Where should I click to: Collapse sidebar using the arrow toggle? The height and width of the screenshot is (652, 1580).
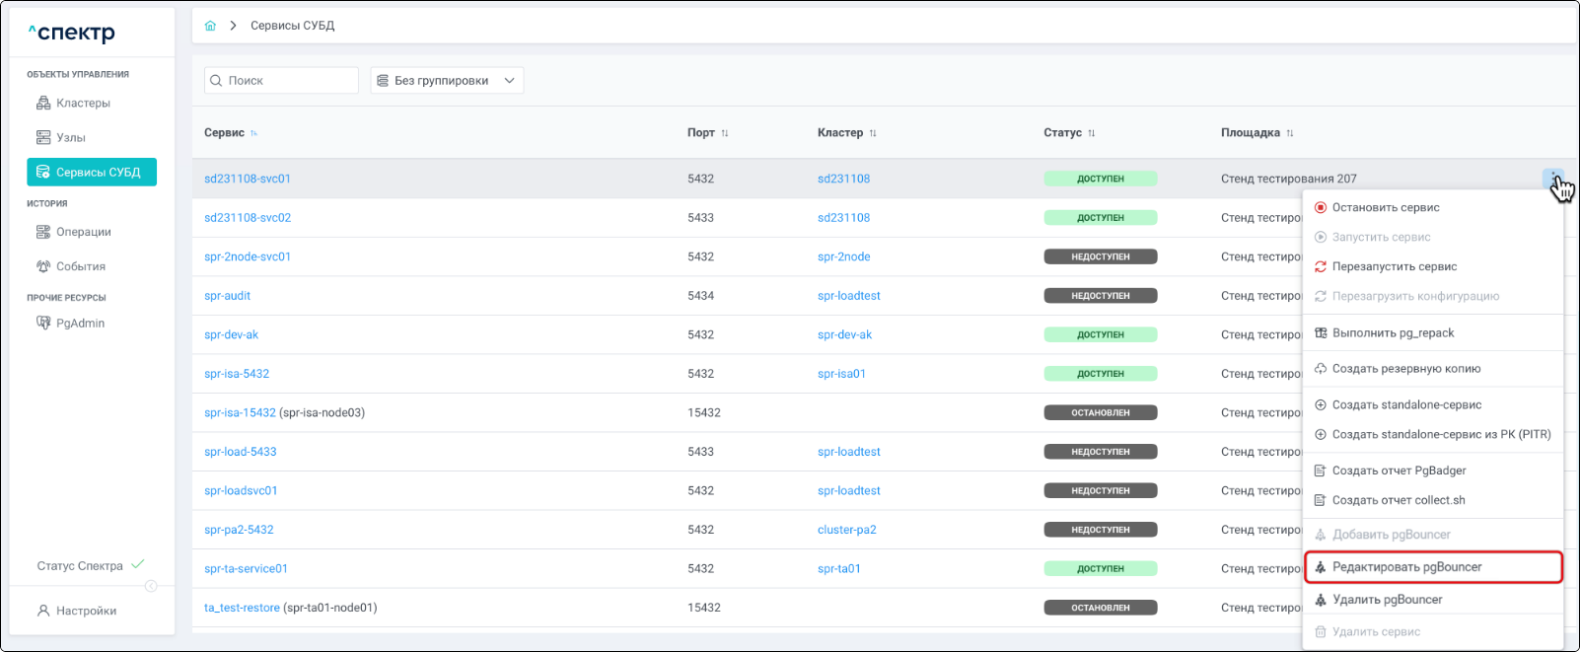(x=151, y=586)
